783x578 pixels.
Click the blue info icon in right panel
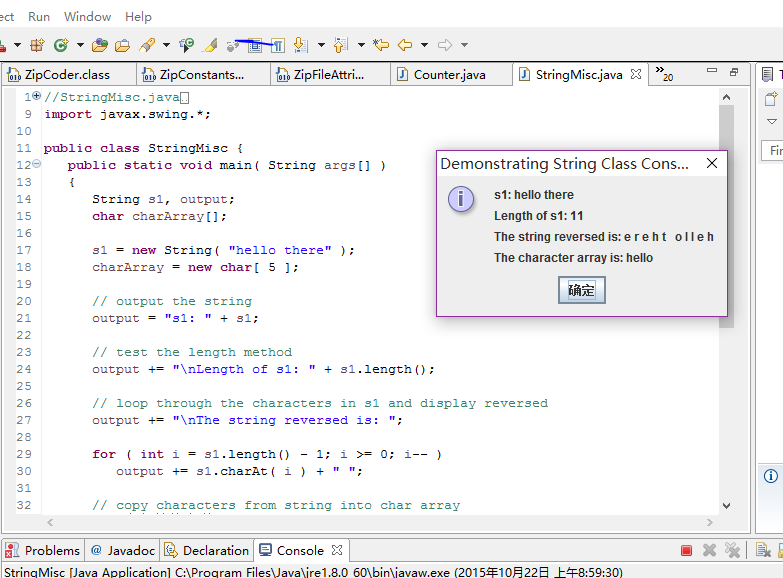[x=771, y=476]
